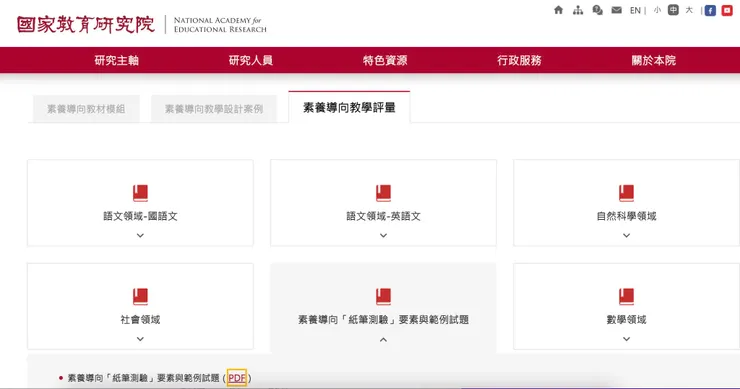The width and height of the screenshot is (740, 389).
Task: Click book icon for 語文領域-英語文
Action: (383, 193)
